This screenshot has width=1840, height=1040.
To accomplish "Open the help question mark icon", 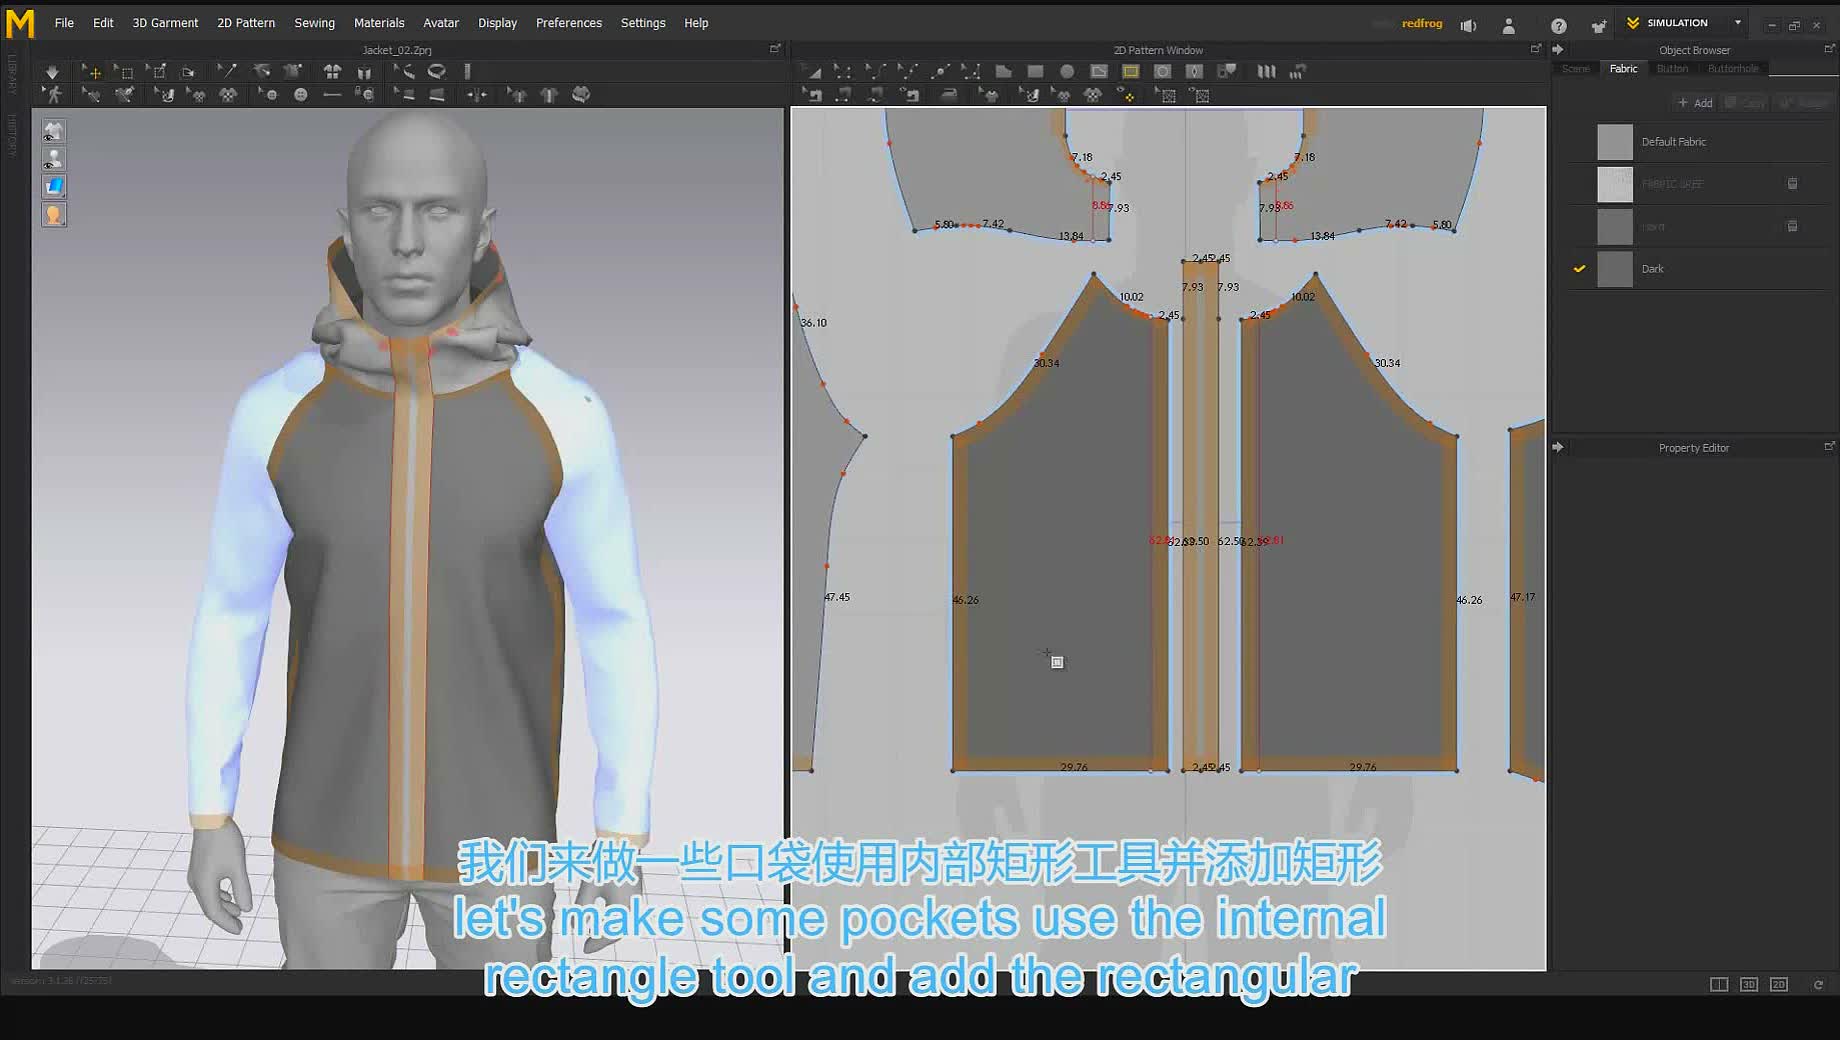I will 1558,25.
